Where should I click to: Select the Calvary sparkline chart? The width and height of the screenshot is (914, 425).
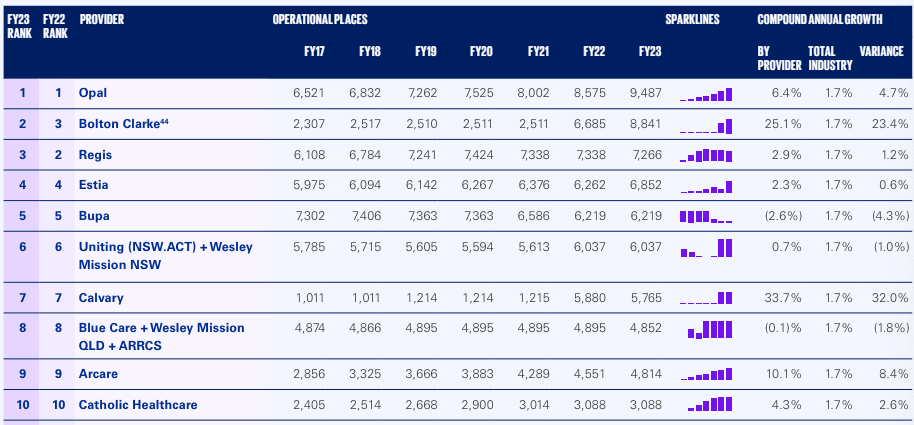706,298
